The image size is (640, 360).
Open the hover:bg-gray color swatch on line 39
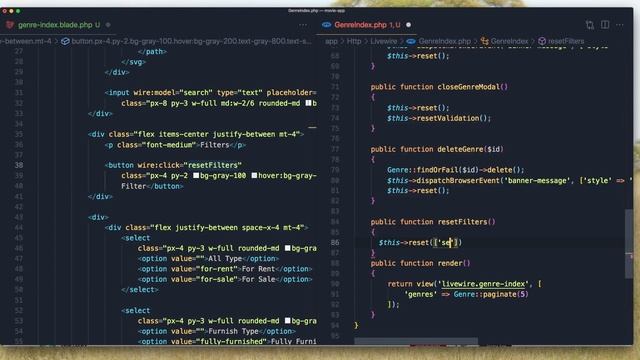pos(254,176)
